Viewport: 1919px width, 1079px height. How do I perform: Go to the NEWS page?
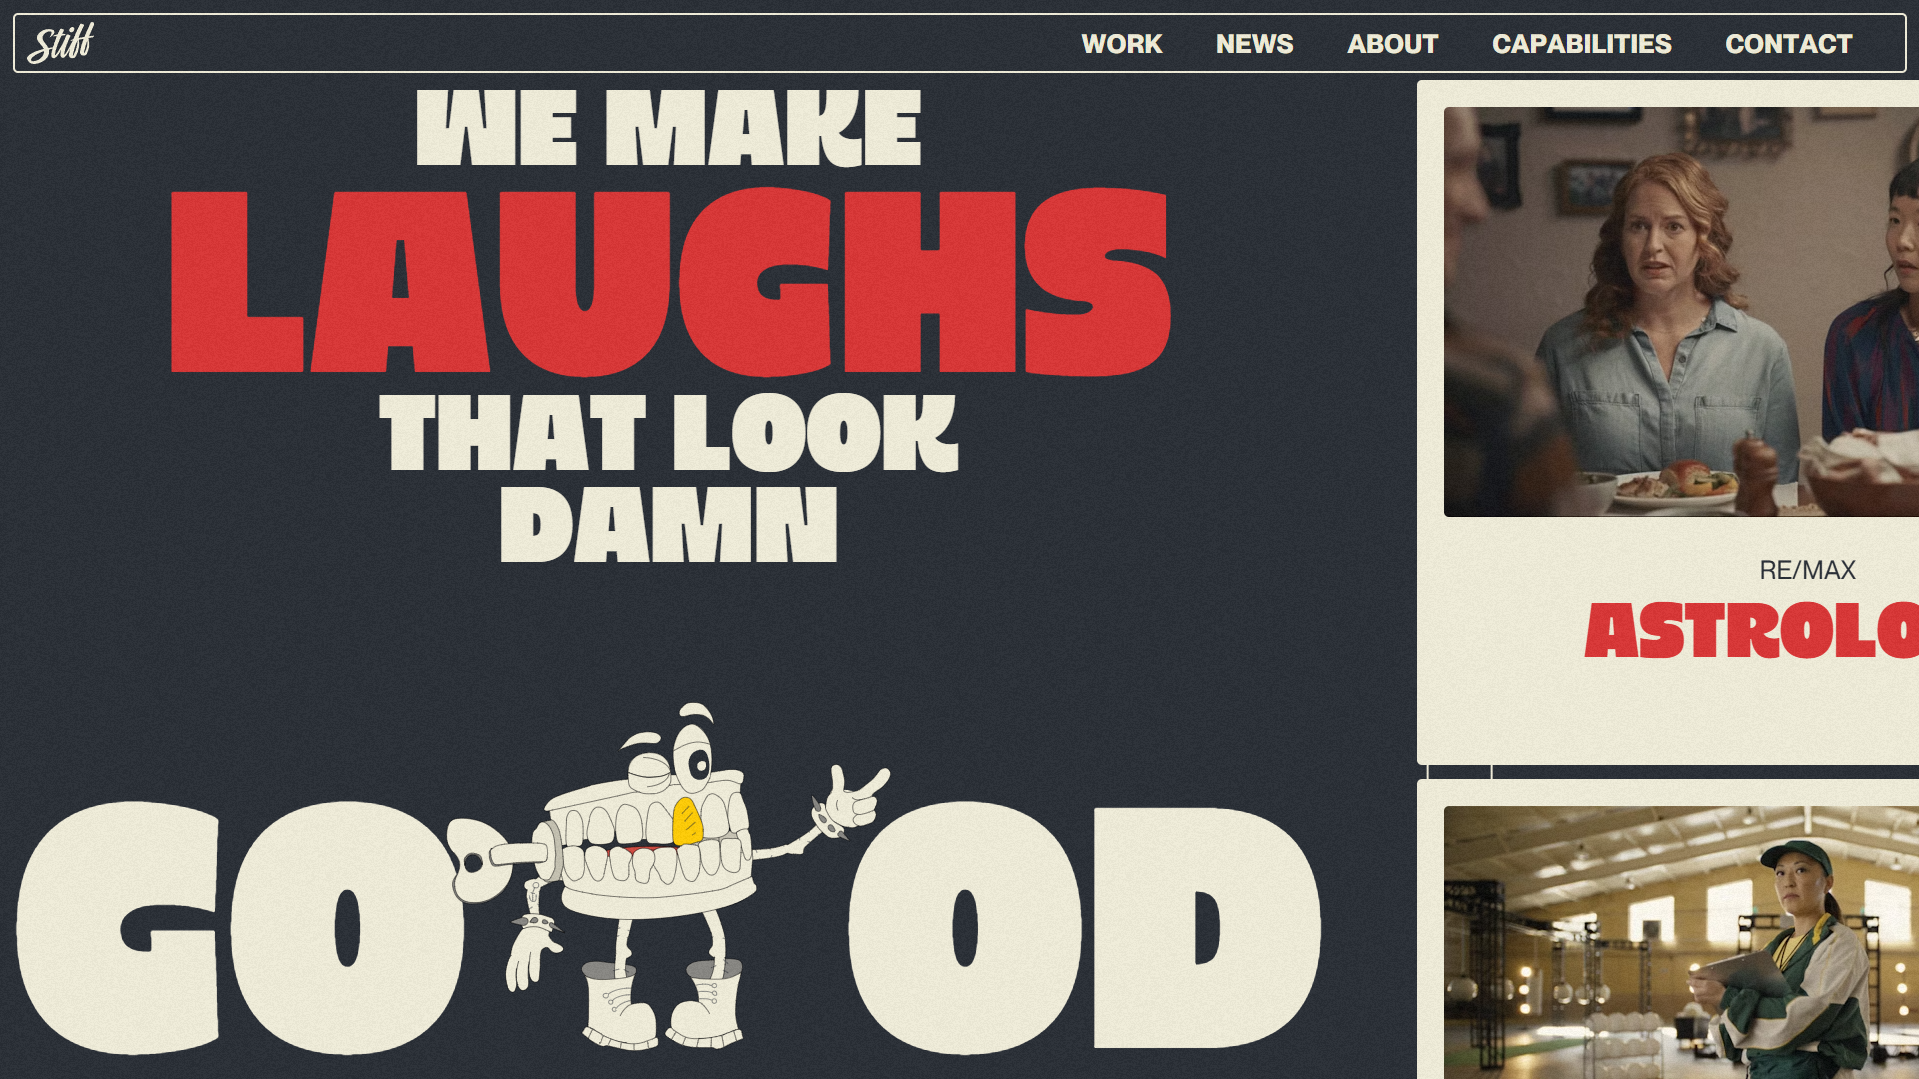1254,44
